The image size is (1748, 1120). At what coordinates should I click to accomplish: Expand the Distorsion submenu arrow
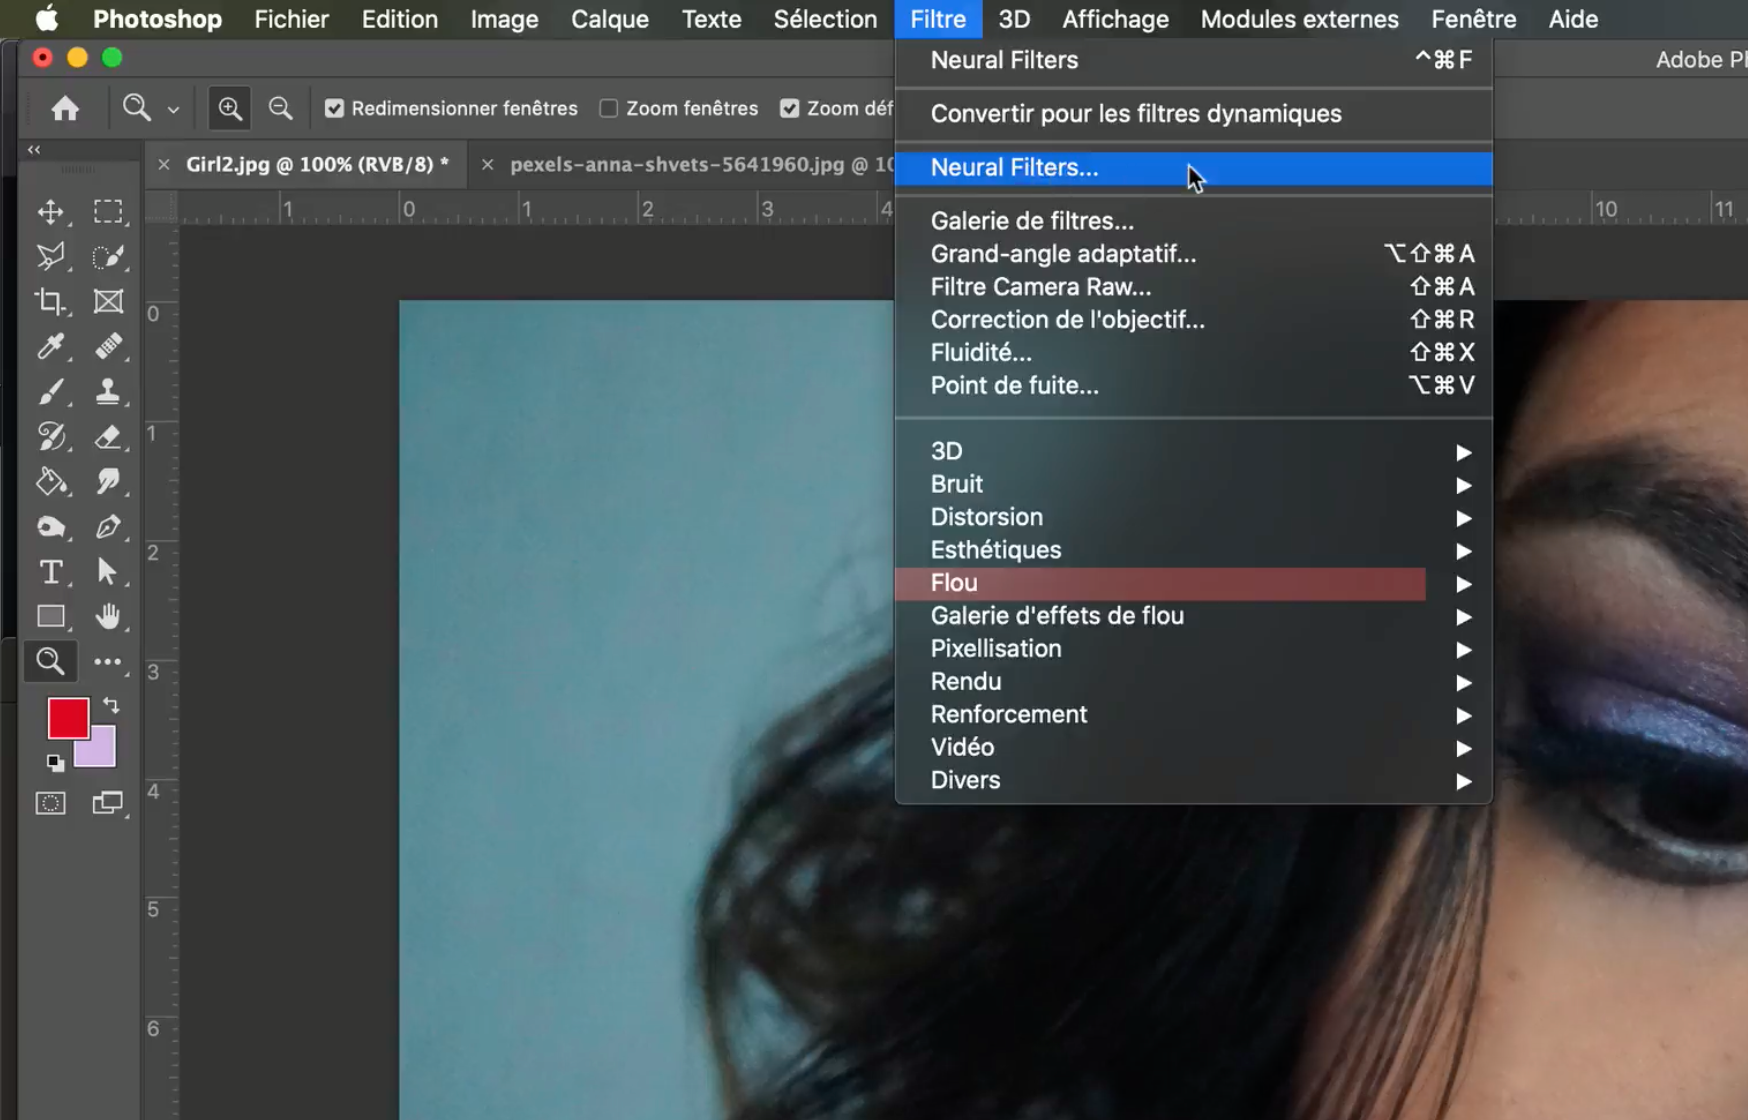[1463, 518]
